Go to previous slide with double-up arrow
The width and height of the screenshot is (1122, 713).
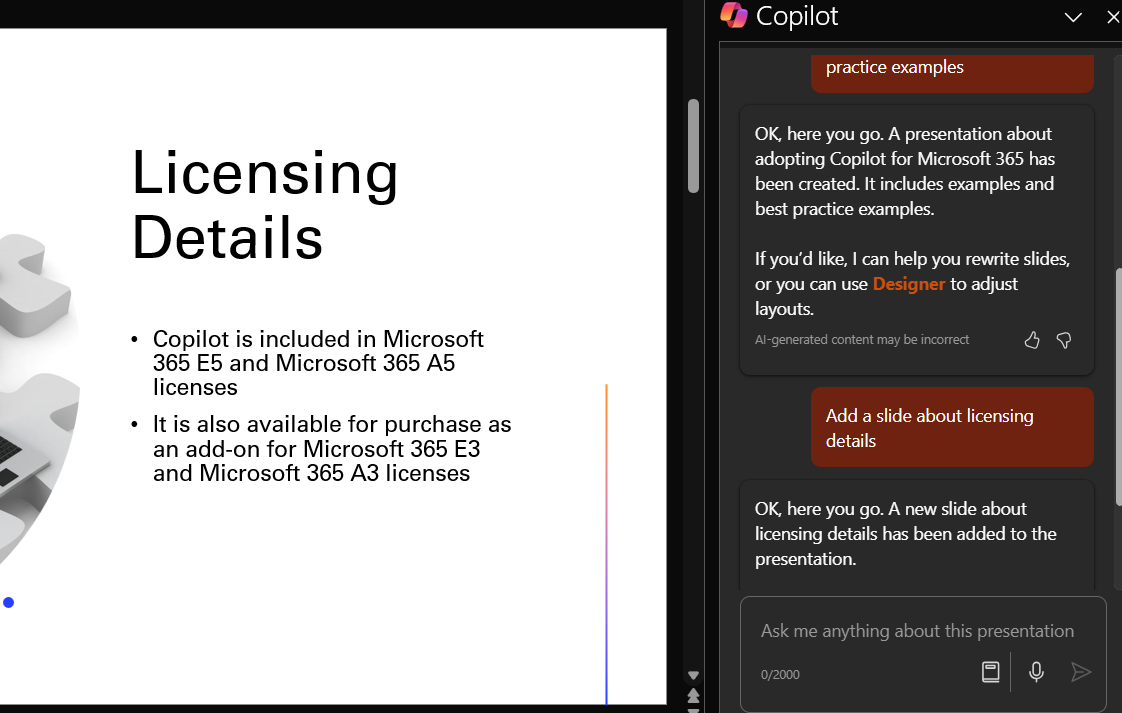[x=693, y=695]
